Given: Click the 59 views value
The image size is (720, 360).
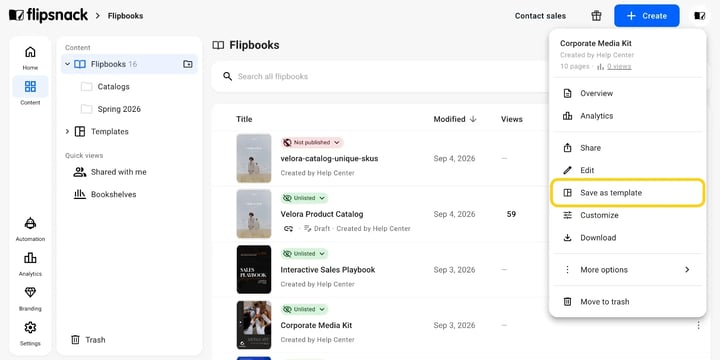Looking at the screenshot, I should (511, 214).
